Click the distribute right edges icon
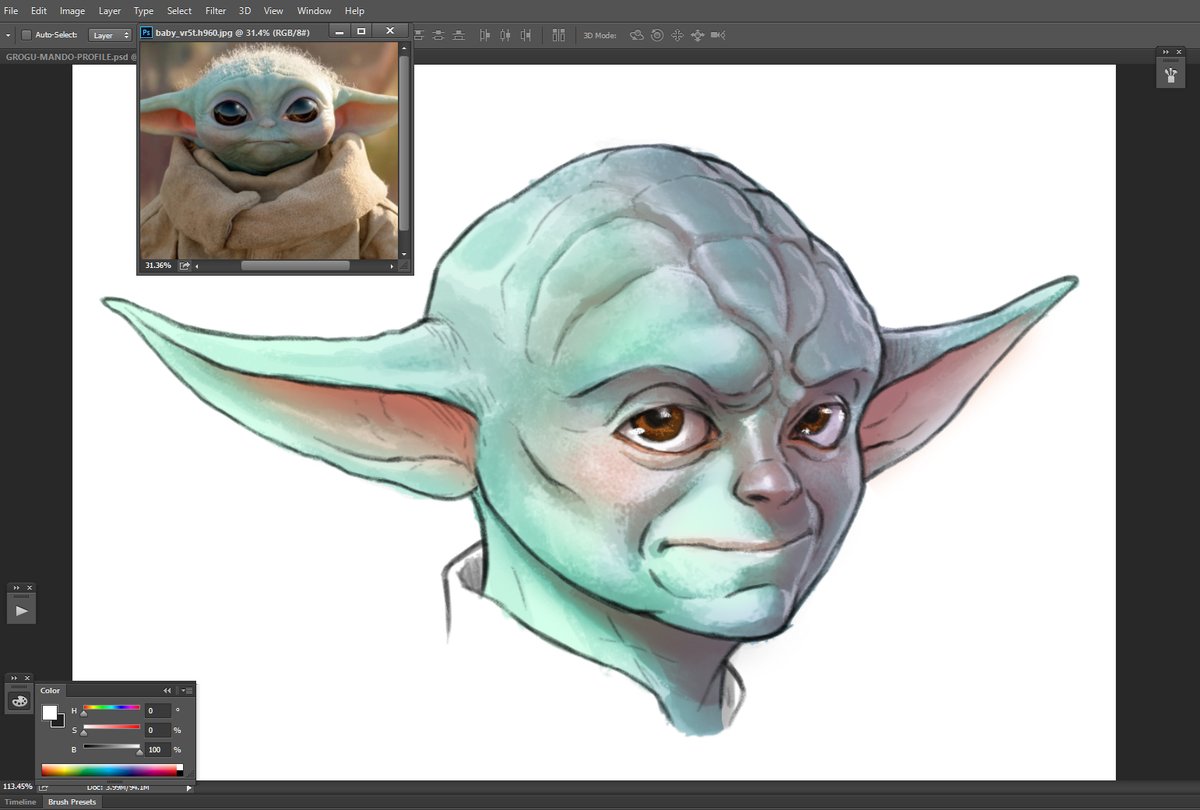This screenshot has width=1200, height=810. pyautogui.click(x=527, y=35)
